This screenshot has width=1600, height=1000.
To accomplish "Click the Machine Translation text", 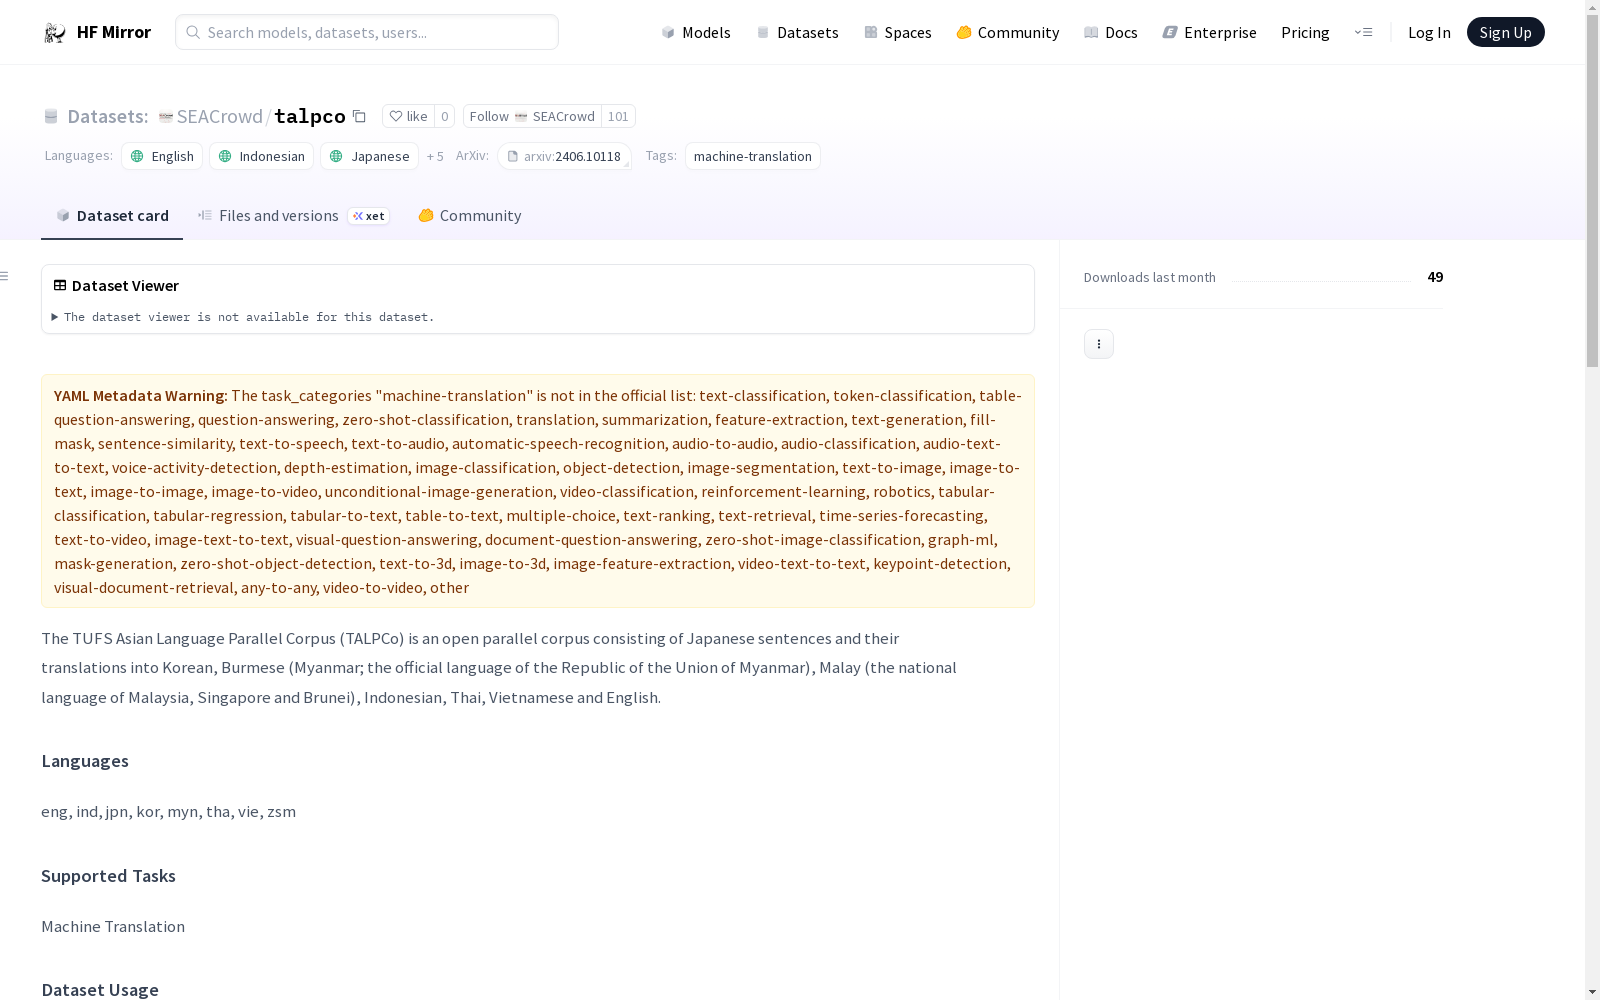I will (113, 926).
